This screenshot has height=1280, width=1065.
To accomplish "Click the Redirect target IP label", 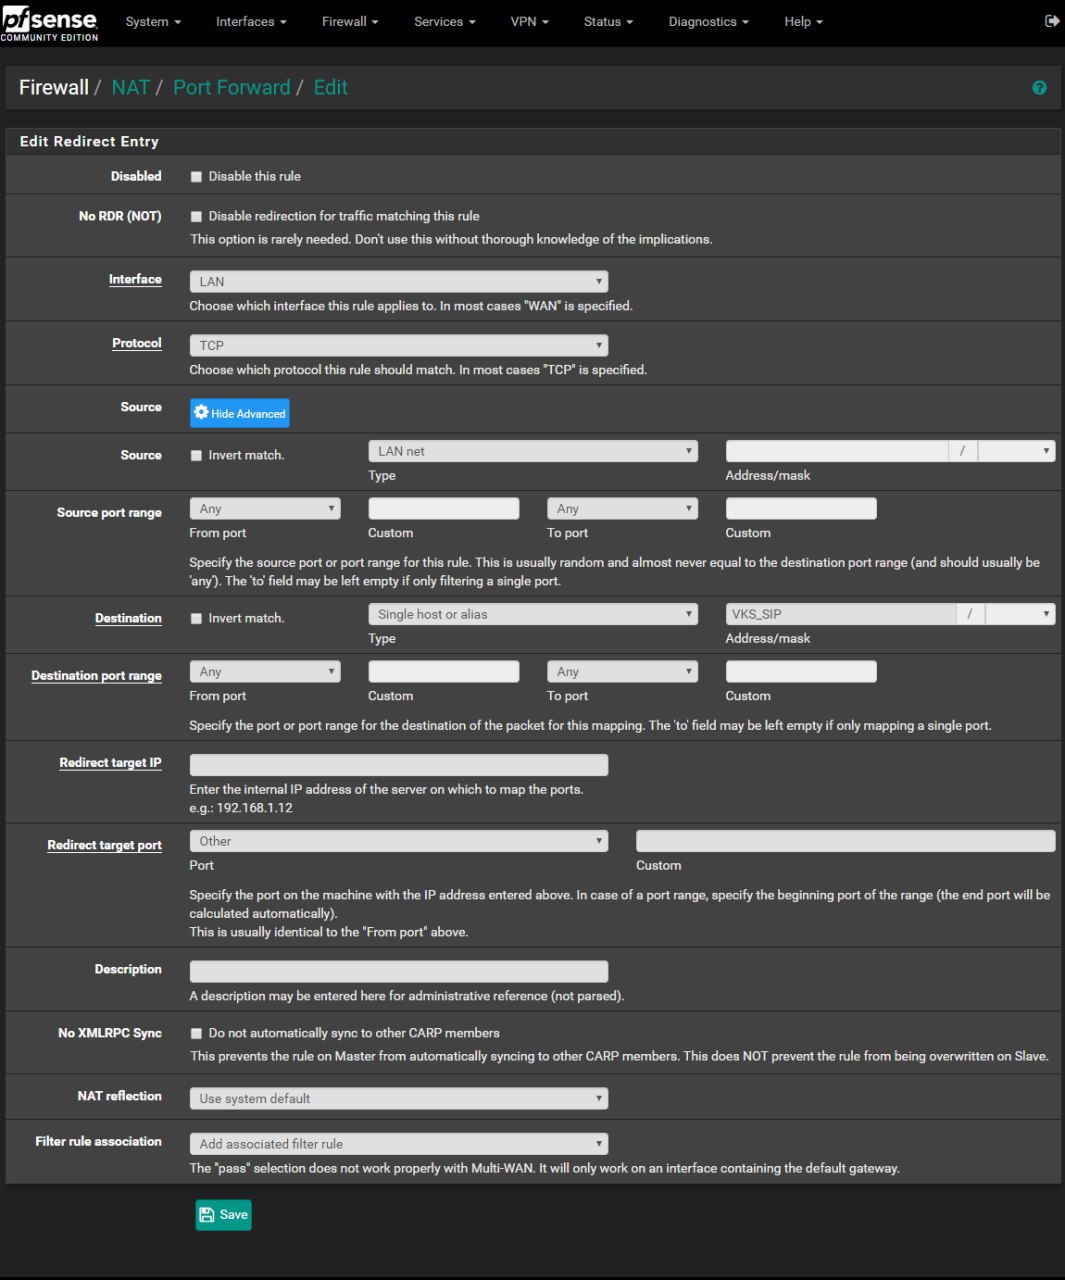I will pyautogui.click(x=110, y=763).
